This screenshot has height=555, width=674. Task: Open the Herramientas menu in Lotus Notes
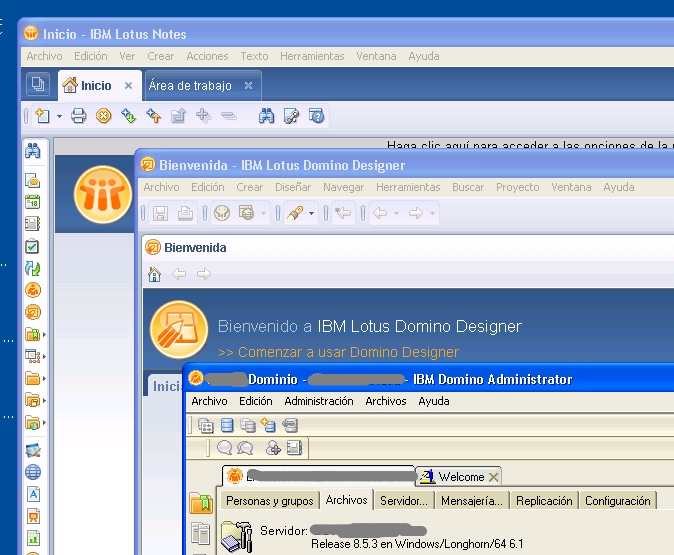(x=312, y=56)
